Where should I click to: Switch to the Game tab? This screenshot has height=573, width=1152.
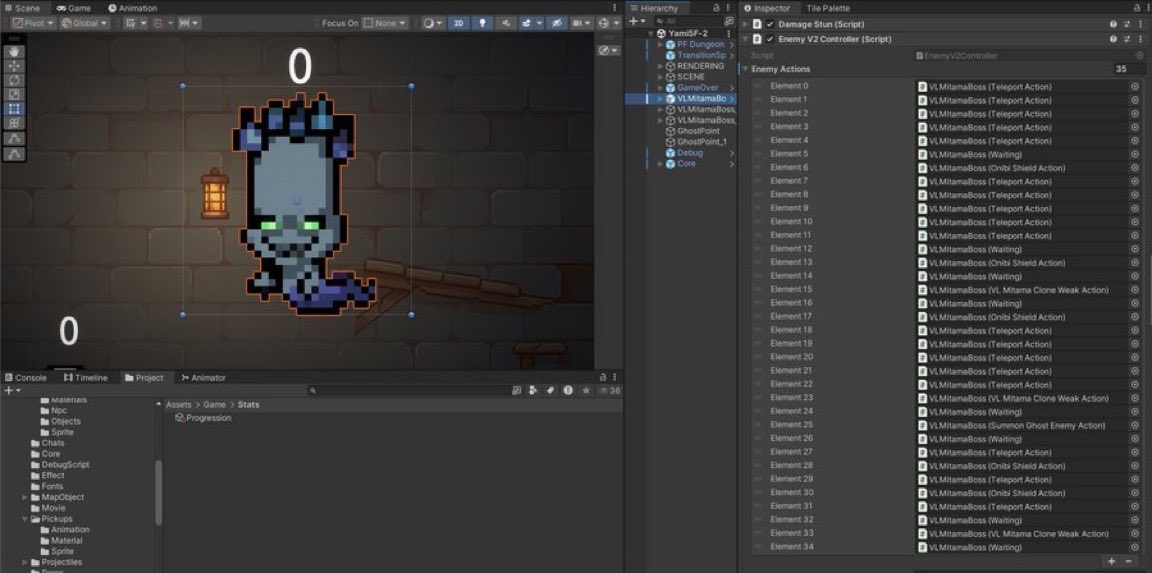(x=73, y=8)
